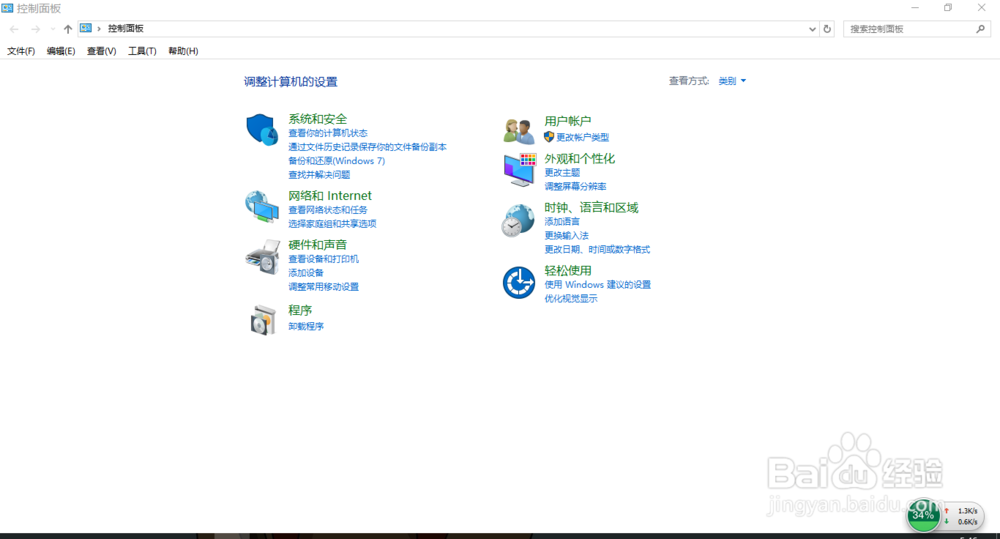Screen dimensions: 1000x539
Task: Click the up one level arrow
Action: click(x=68, y=29)
